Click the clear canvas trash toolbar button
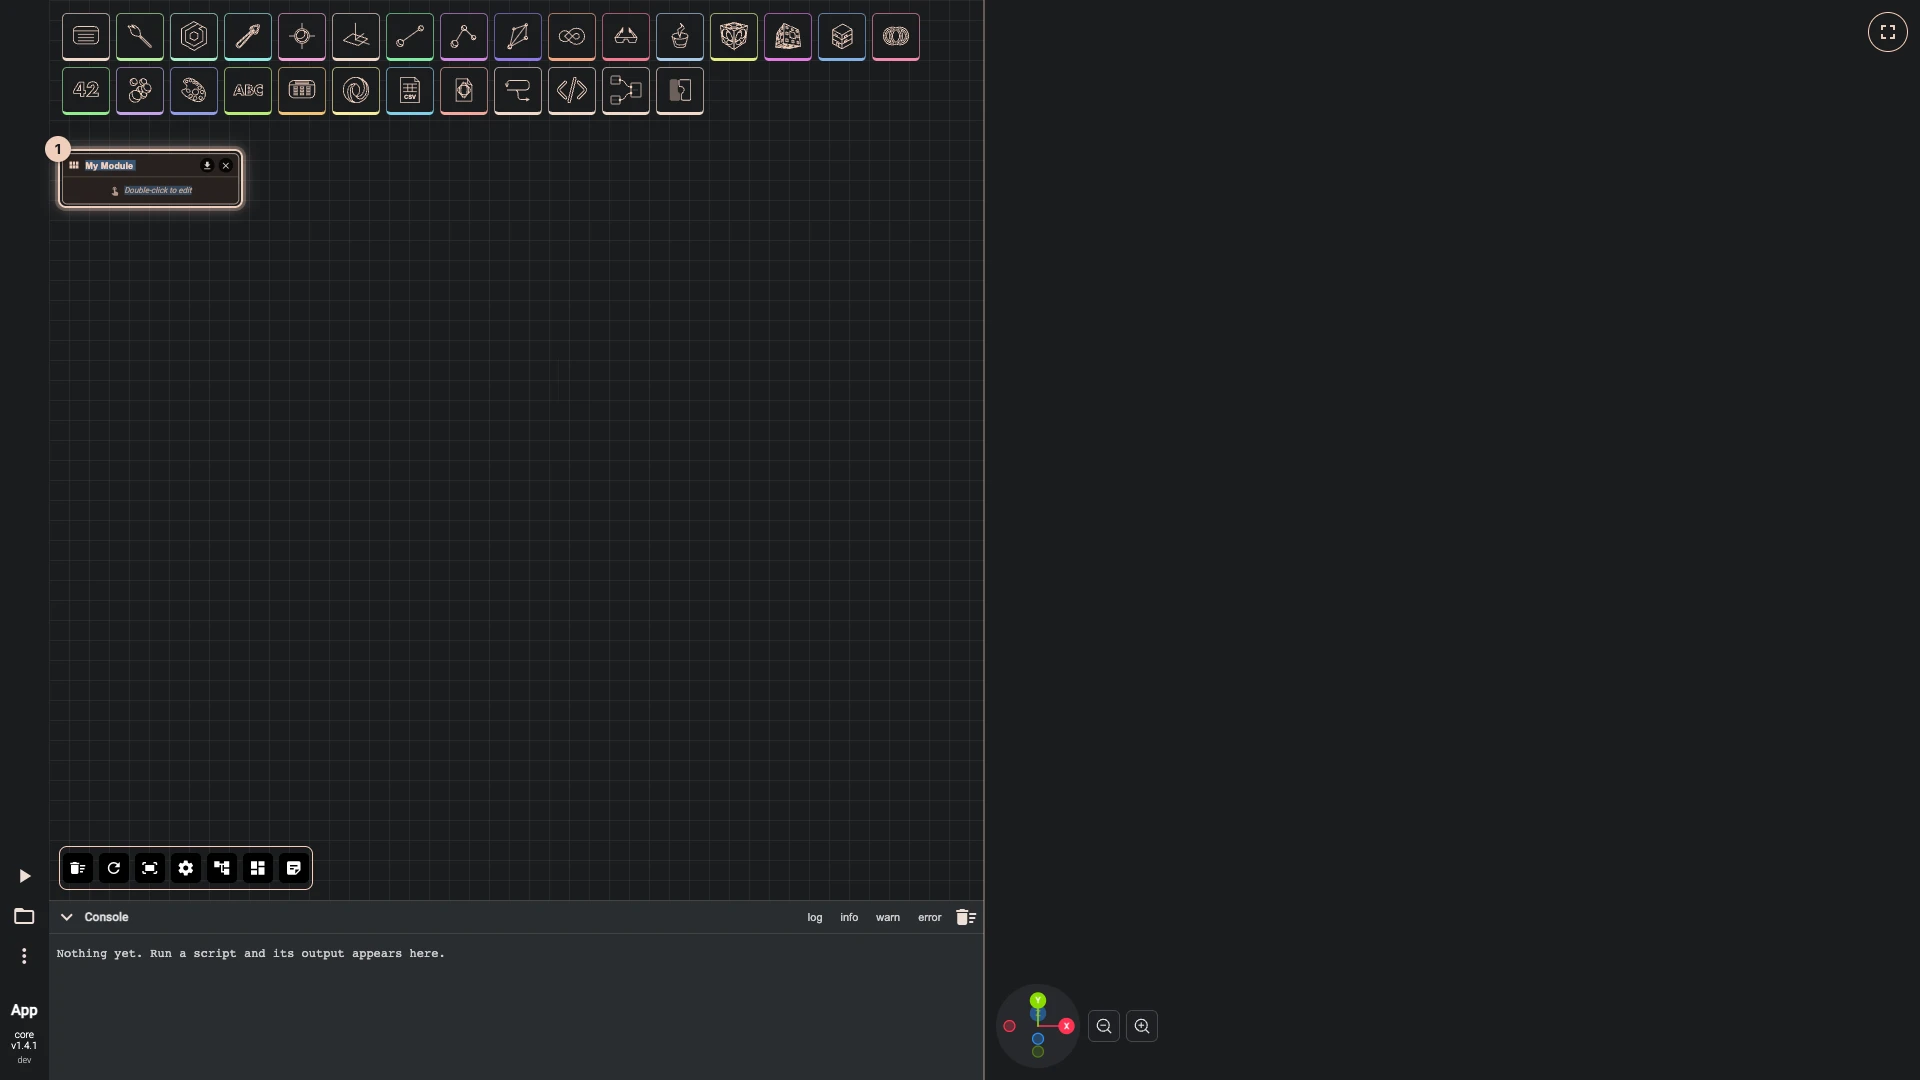 coord(78,868)
